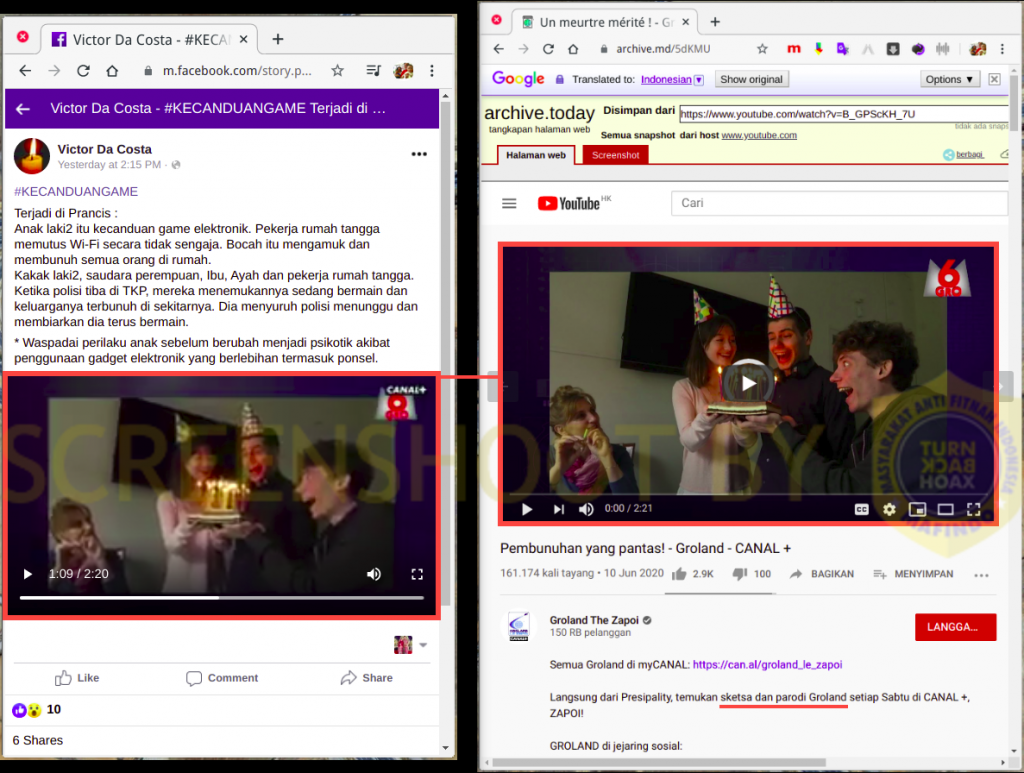The width and height of the screenshot is (1024, 773).
Task: Comment on the Victor Da Costa post
Action: (x=222, y=678)
